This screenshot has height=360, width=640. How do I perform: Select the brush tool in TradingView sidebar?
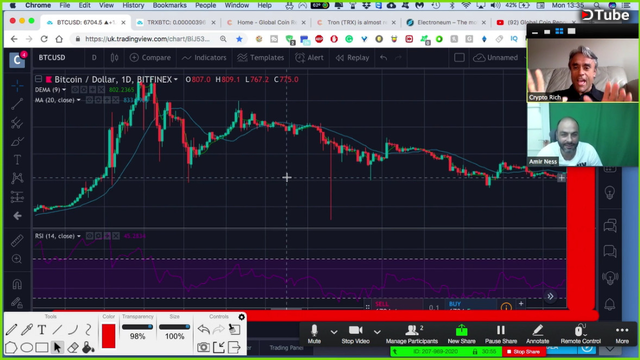17,142
